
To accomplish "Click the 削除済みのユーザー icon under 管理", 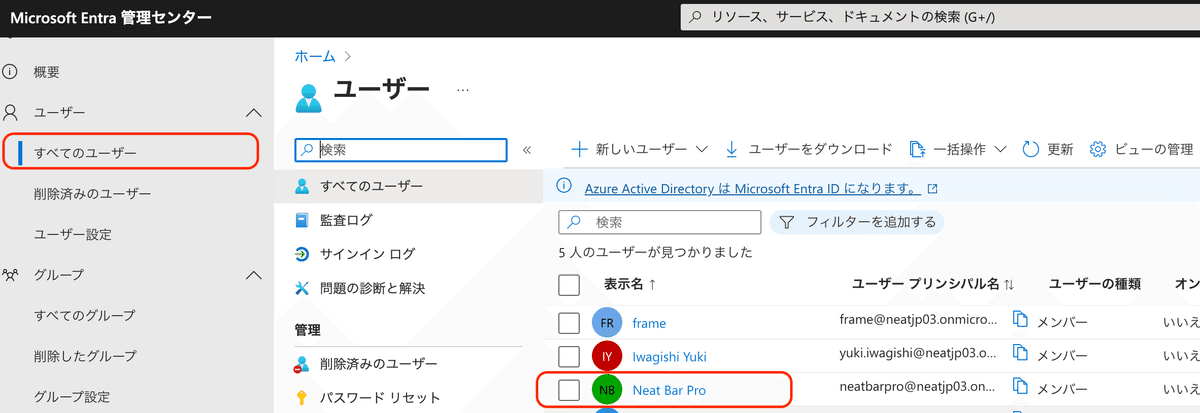I will (x=303, y=364).
